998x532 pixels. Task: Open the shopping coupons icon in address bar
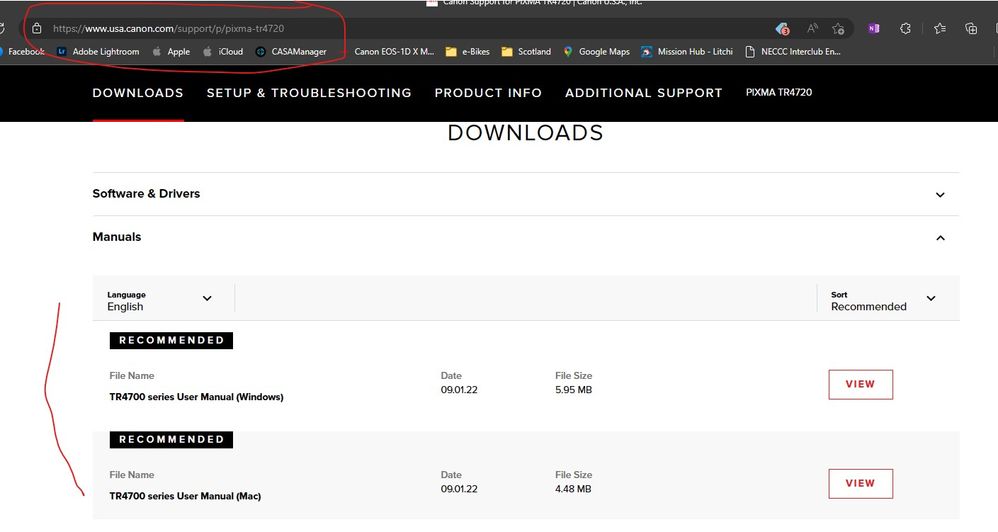pyautogui.click(x=782, y=29)
